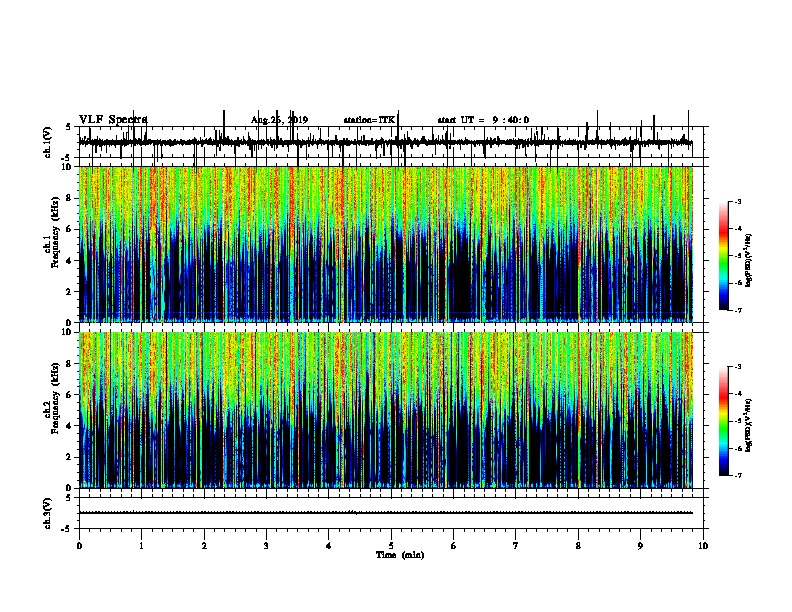
Task: Click the ch.1 spectrogram color scale bar
Action: coord(724,256)
